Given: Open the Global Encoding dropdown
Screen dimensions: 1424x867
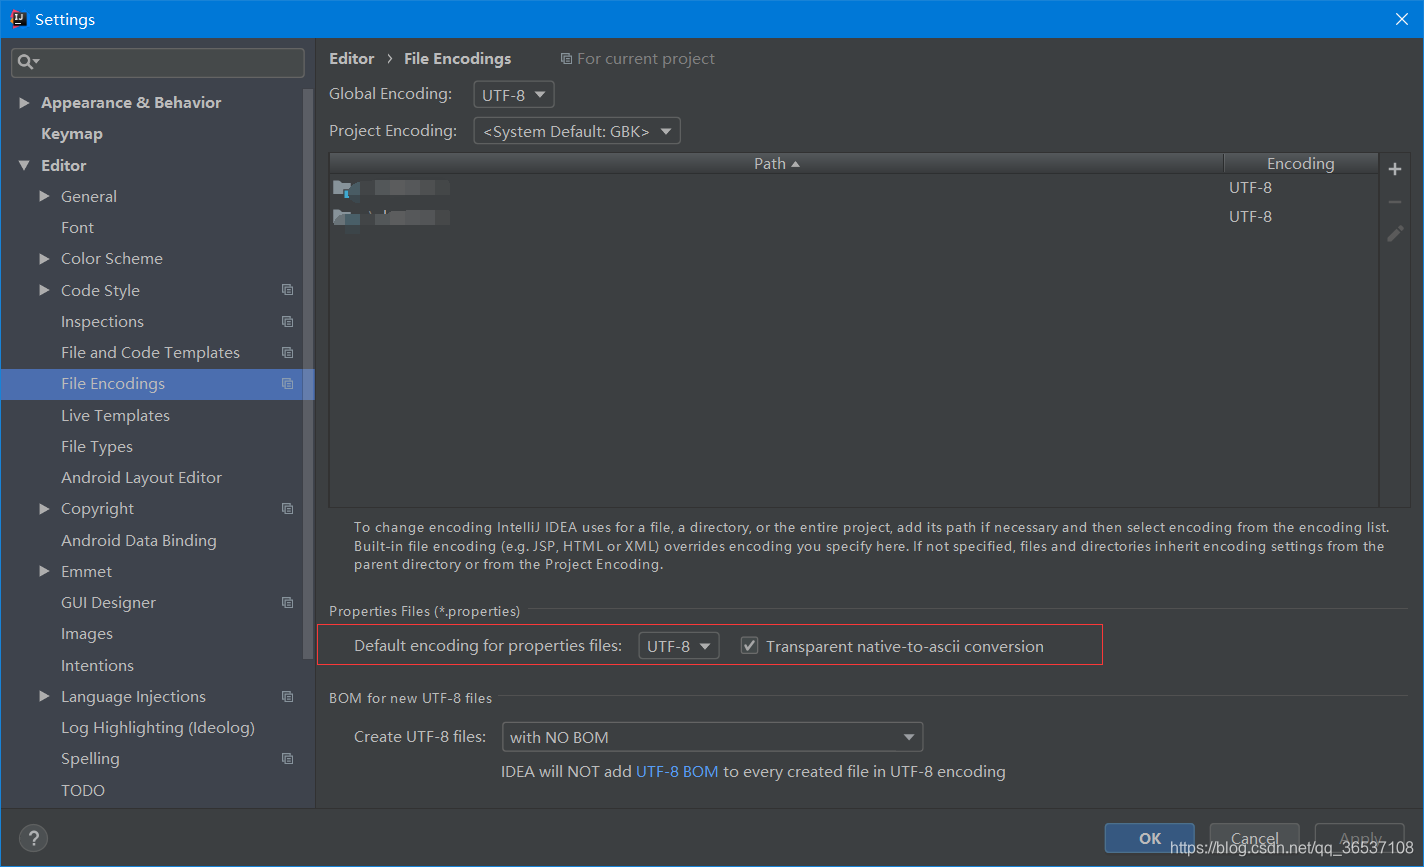Looking at the screenshot, I should (x=514, y=95).
